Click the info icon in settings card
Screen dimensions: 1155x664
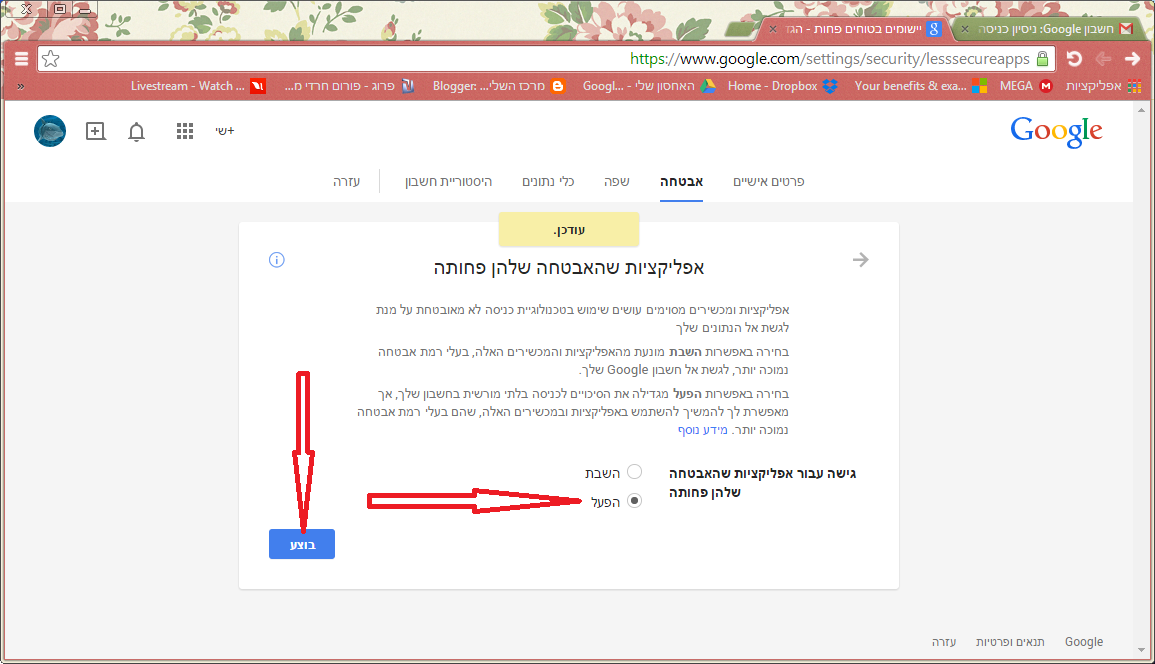pyautogui.click(x=277, y=259)
